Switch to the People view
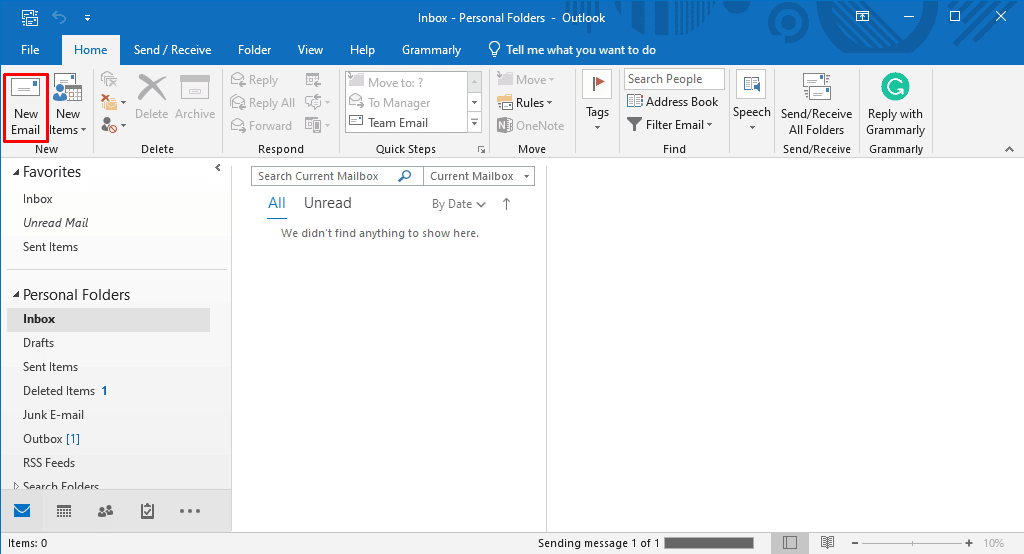The width and height of the screenshot is (1024, 554). pos(105,511)
